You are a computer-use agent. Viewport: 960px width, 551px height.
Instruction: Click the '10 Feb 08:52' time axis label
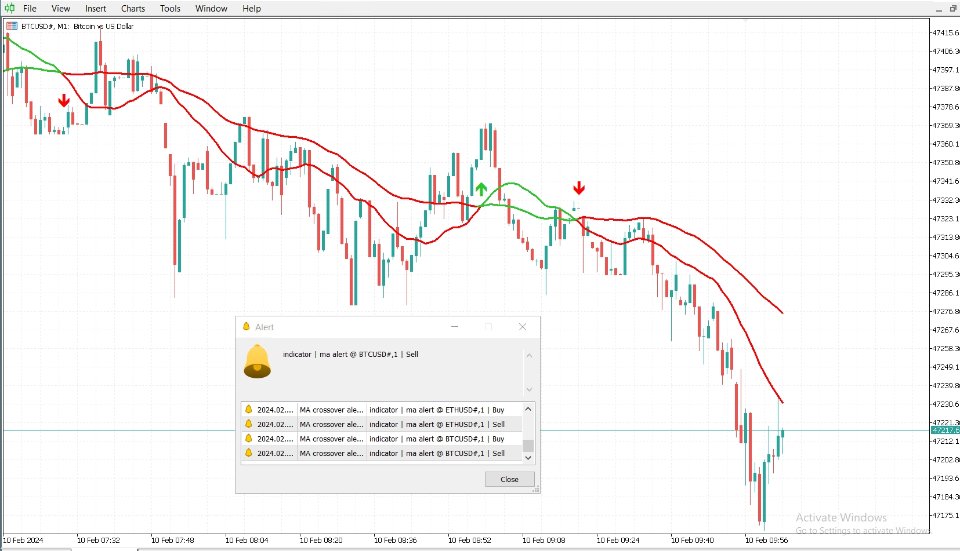tap(470, 540)
